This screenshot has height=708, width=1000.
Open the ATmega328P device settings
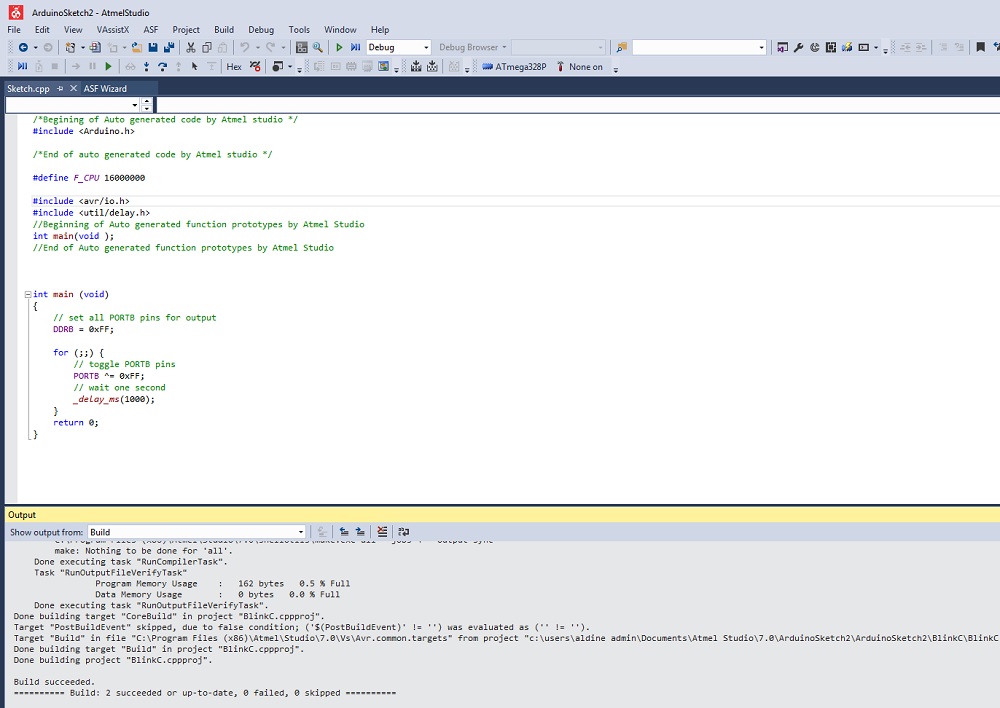coord(514,66)
